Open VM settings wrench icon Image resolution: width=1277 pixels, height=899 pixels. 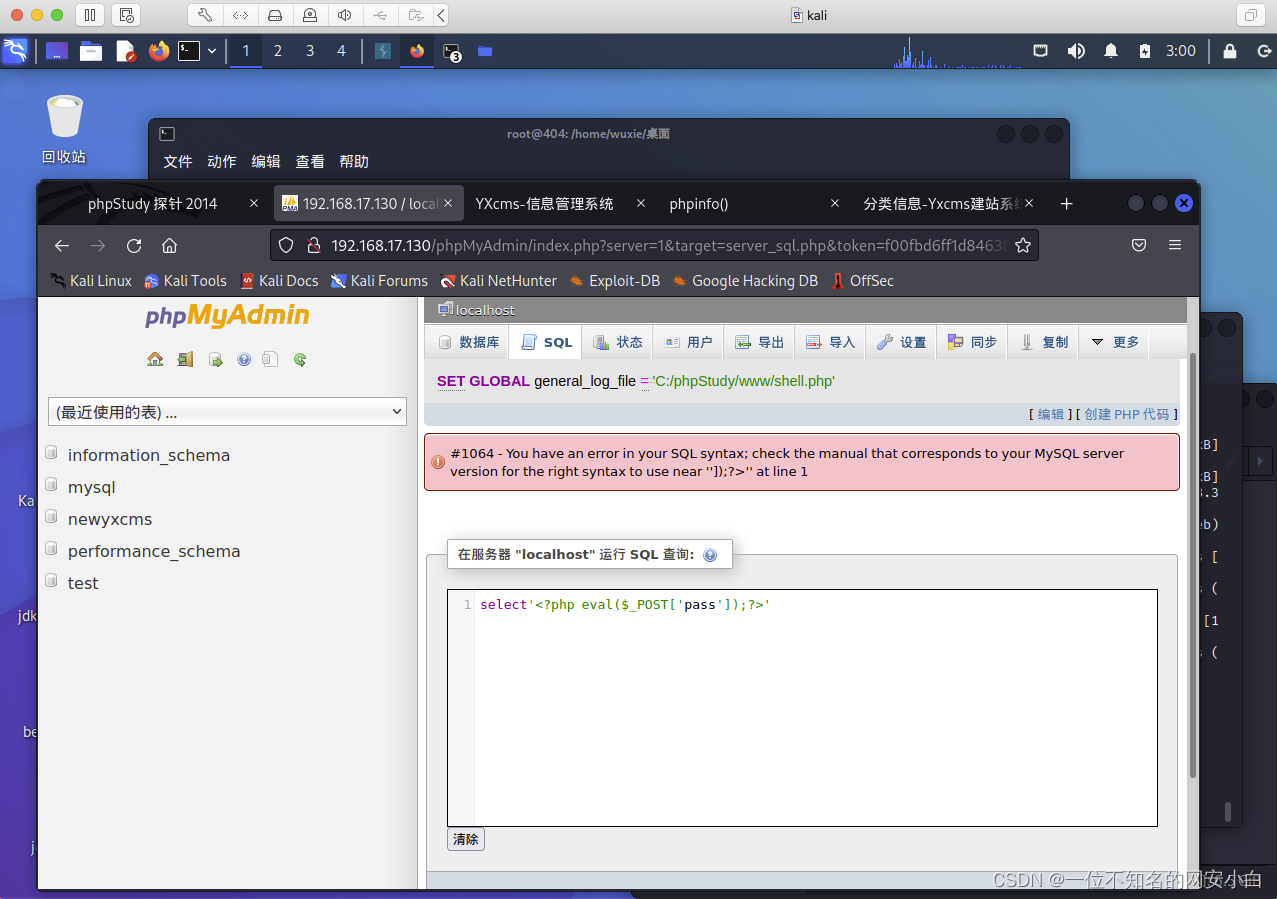(204, 15)
